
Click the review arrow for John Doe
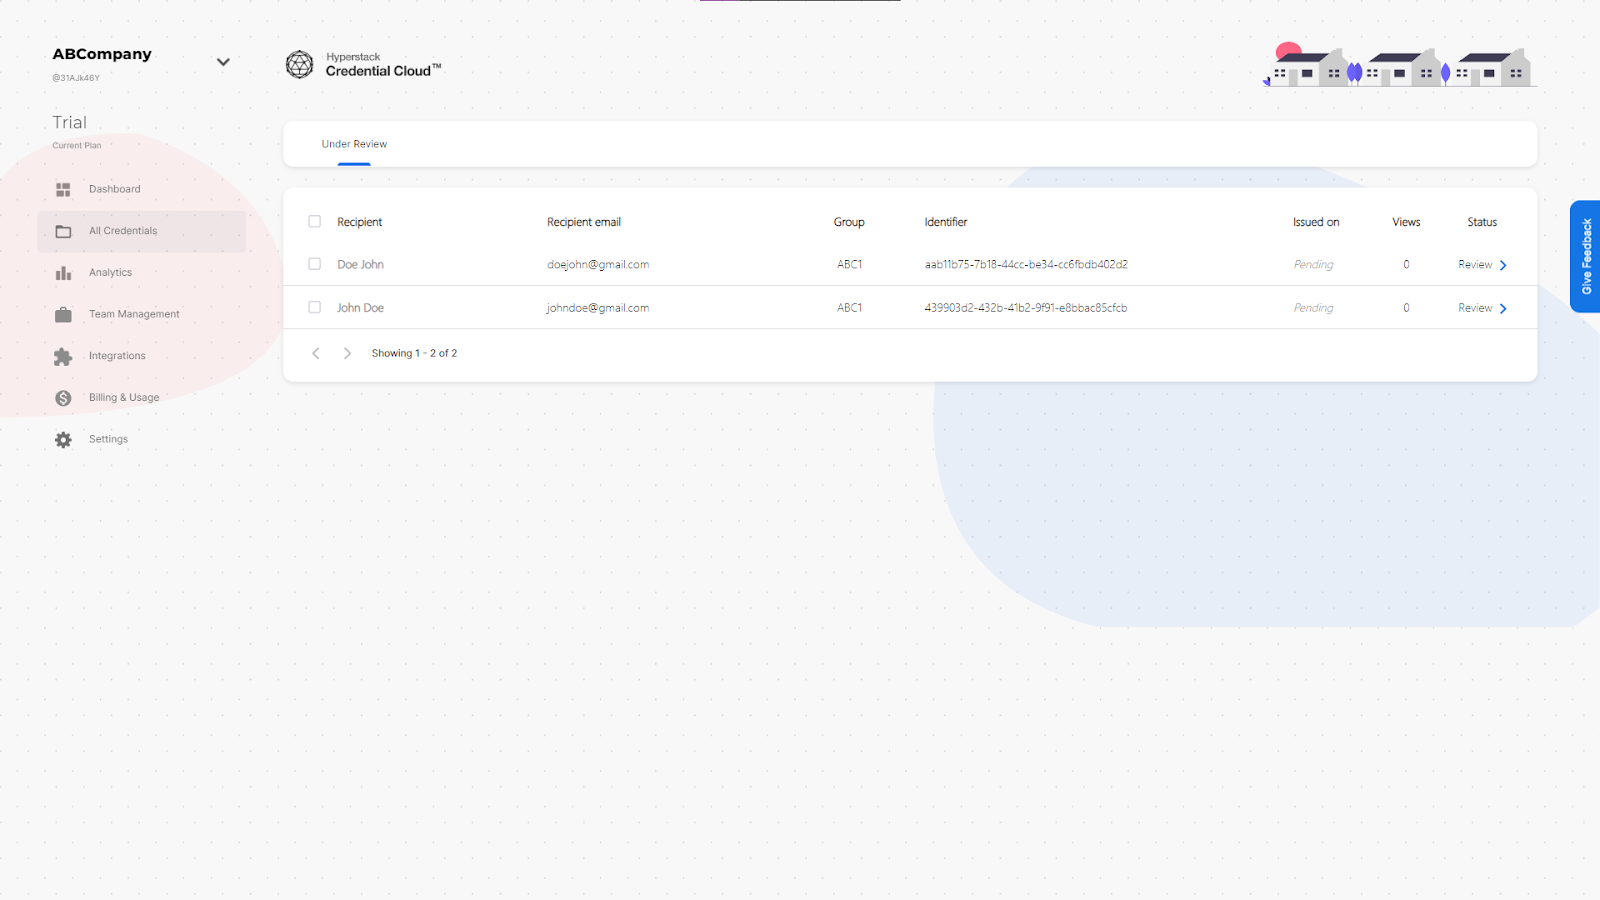(x=1503, y=308)
